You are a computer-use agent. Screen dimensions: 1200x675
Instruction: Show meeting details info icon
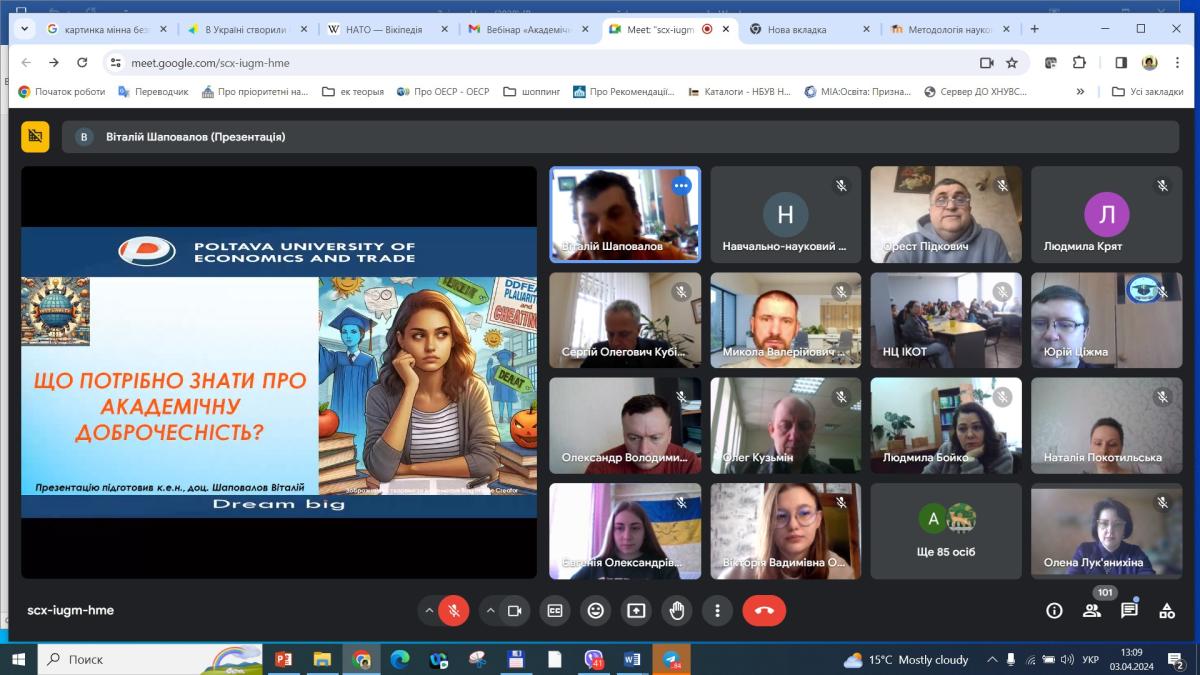tap(1054, 611)
